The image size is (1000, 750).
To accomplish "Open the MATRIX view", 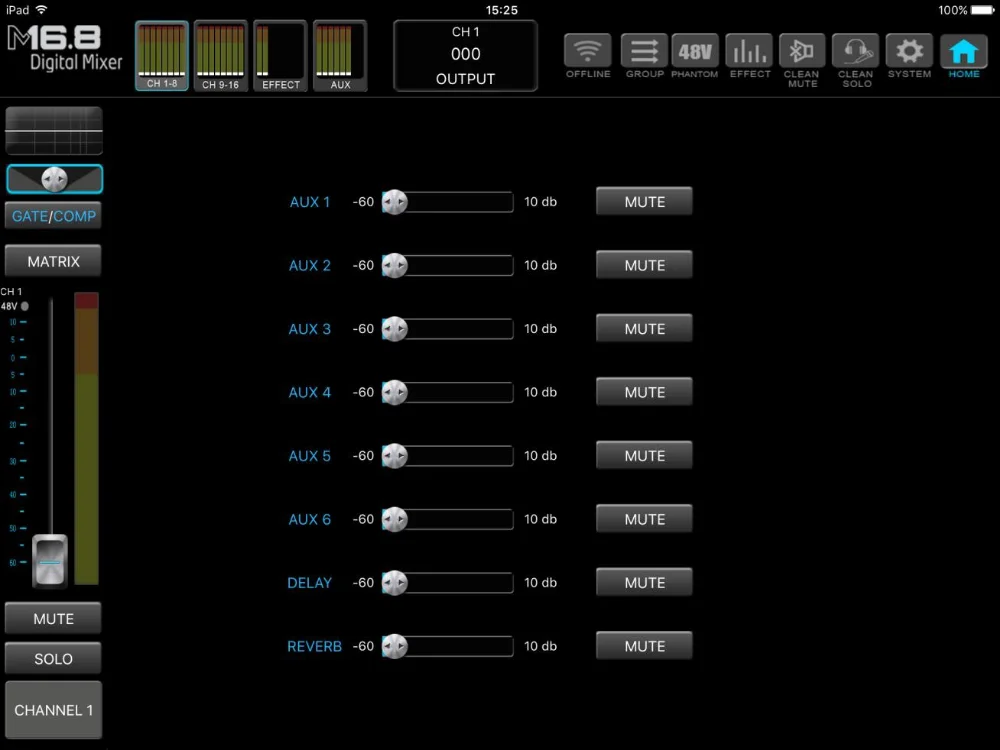I will point(54,261).
